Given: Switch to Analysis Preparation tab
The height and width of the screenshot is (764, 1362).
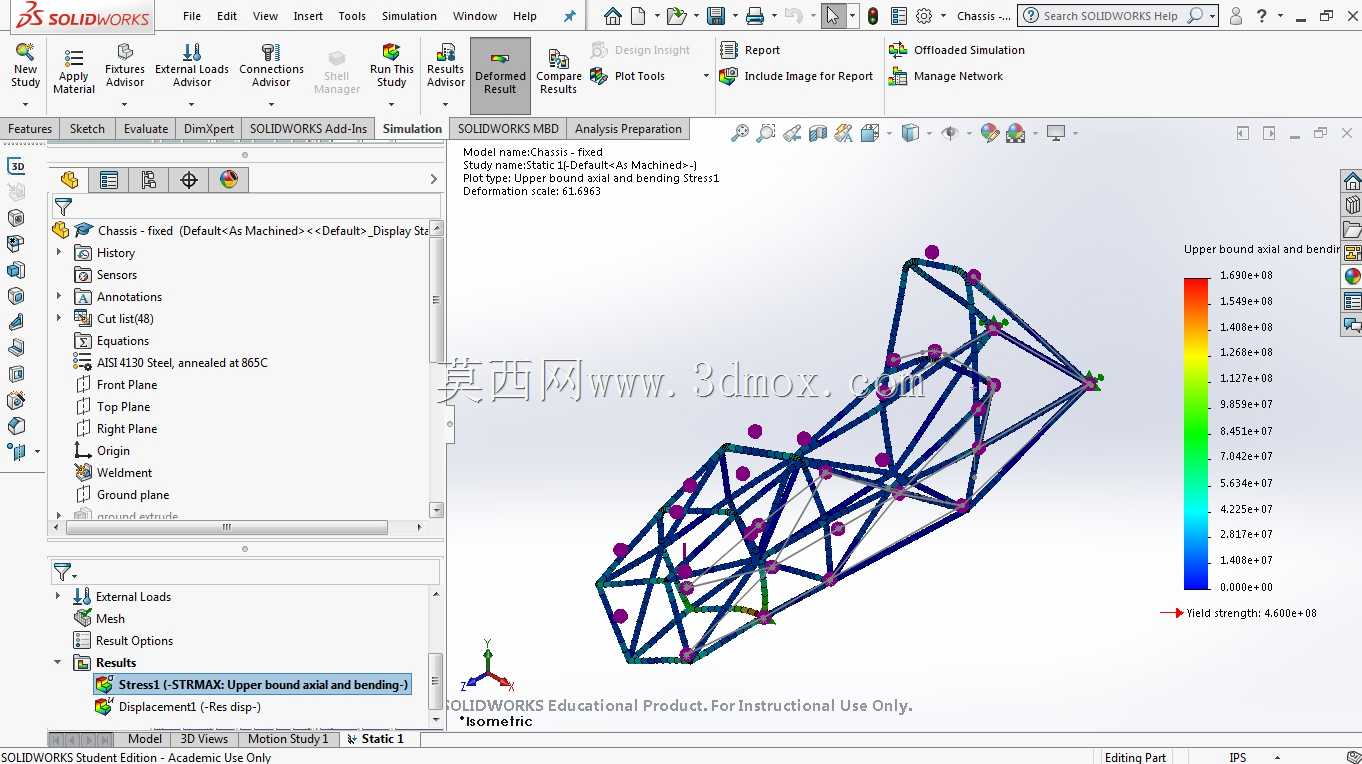Looking at the screenshot, I should [628, 129].
